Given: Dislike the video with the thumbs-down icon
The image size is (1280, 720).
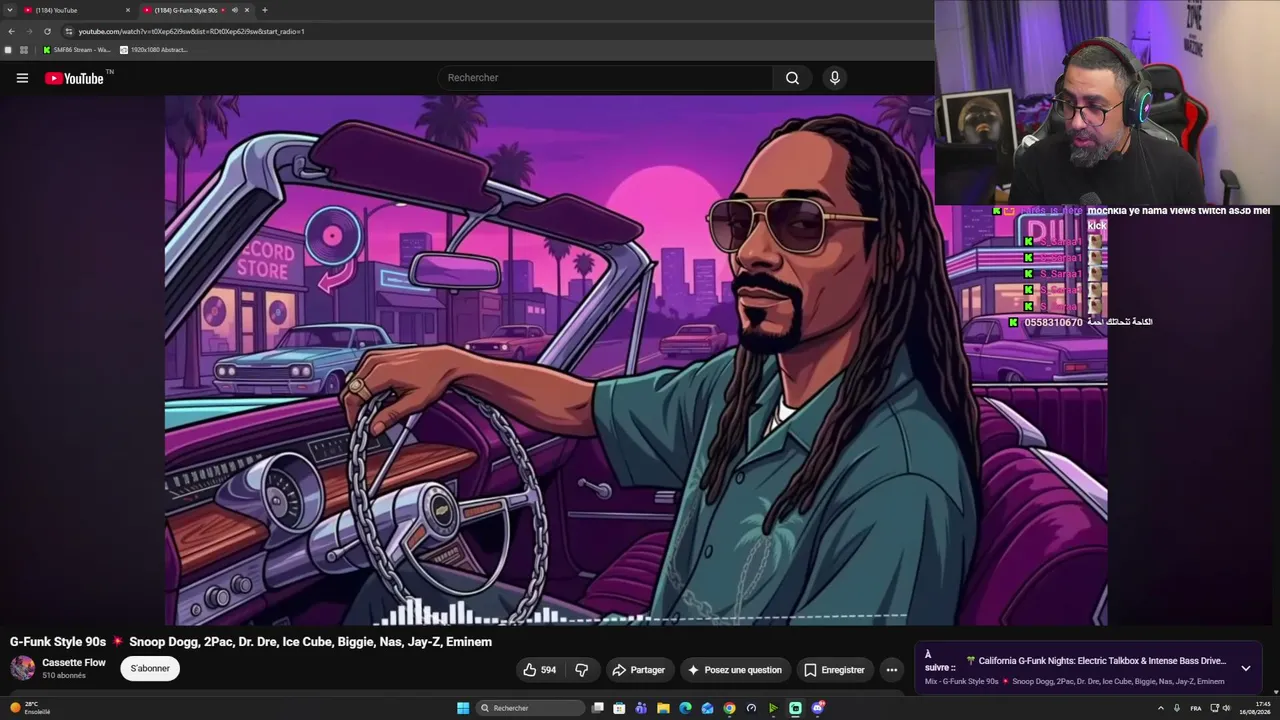Looking at the screenshot, I should click(582, 670).
